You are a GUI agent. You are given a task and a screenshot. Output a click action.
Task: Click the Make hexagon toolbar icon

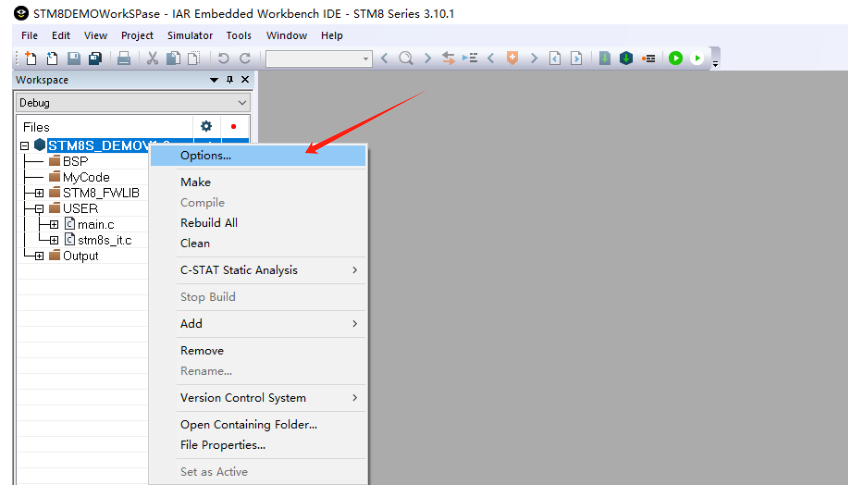[626, 58]
